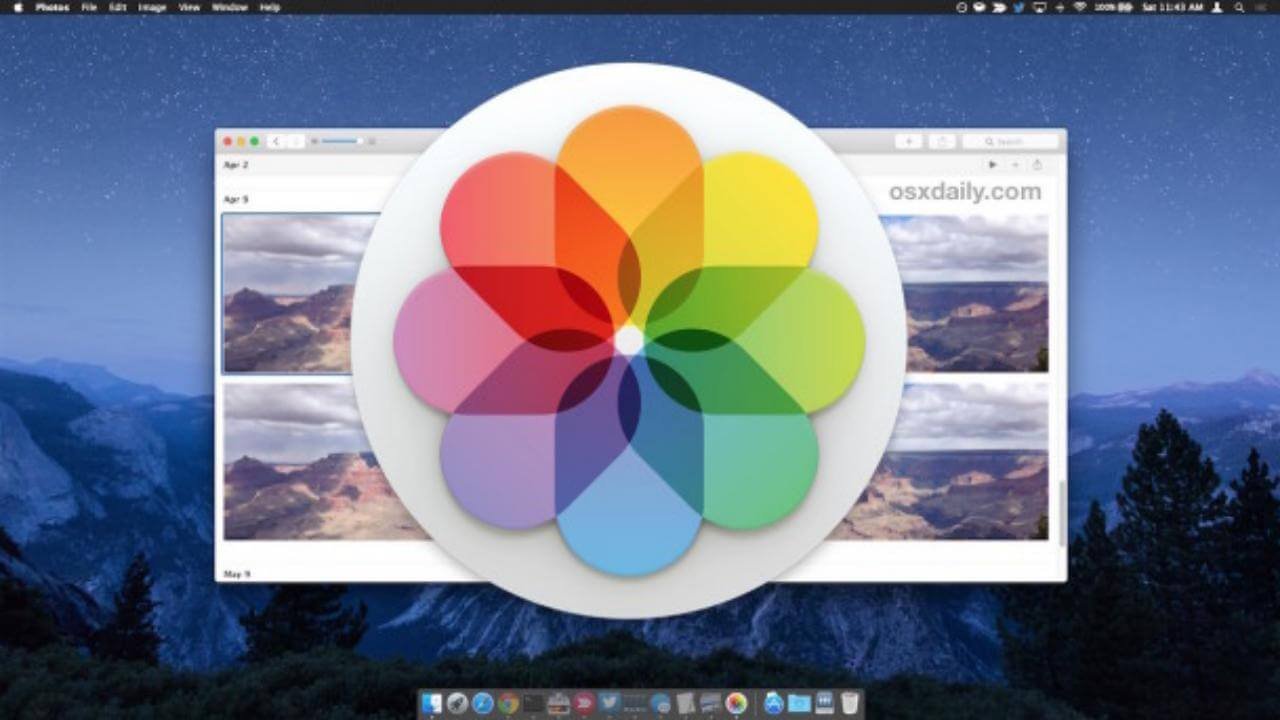This screenshot has height=720, width=1280.
Task: Open the user account menu bar icon
Action: (1217, 7)
